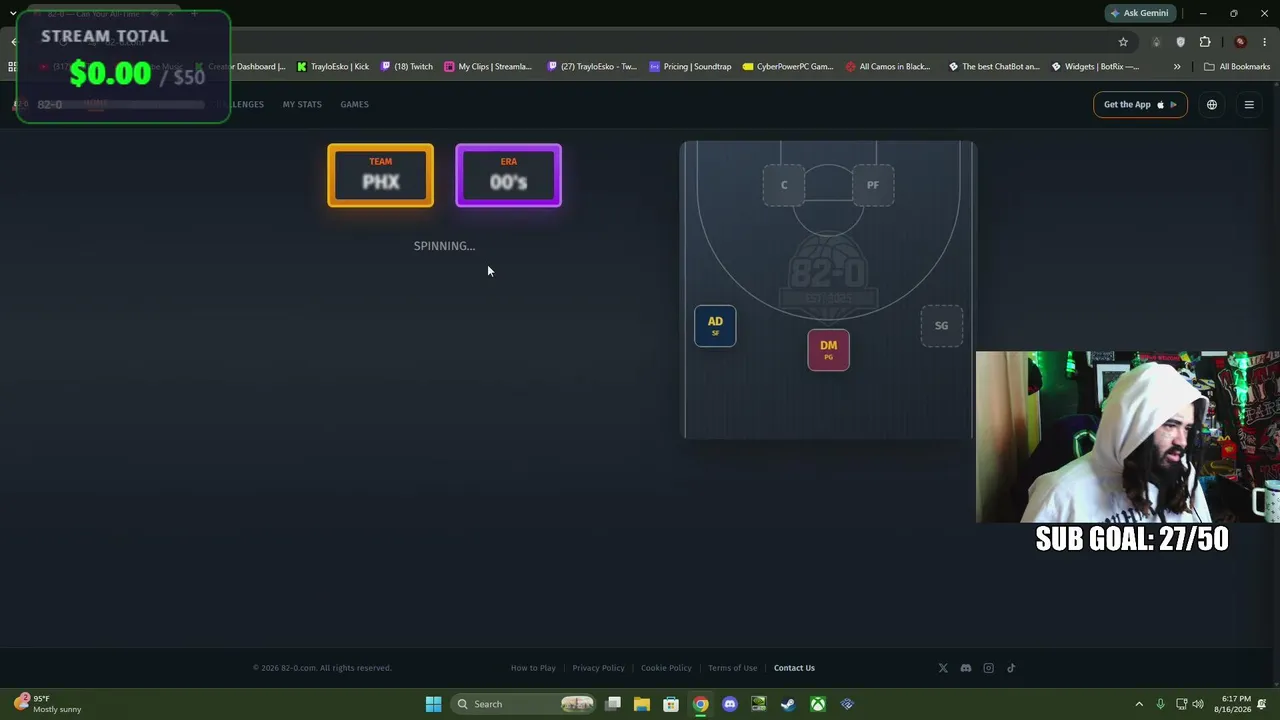Click the Windows taskbar Search box
This screenshot has width=1280, height=720.
523,704
